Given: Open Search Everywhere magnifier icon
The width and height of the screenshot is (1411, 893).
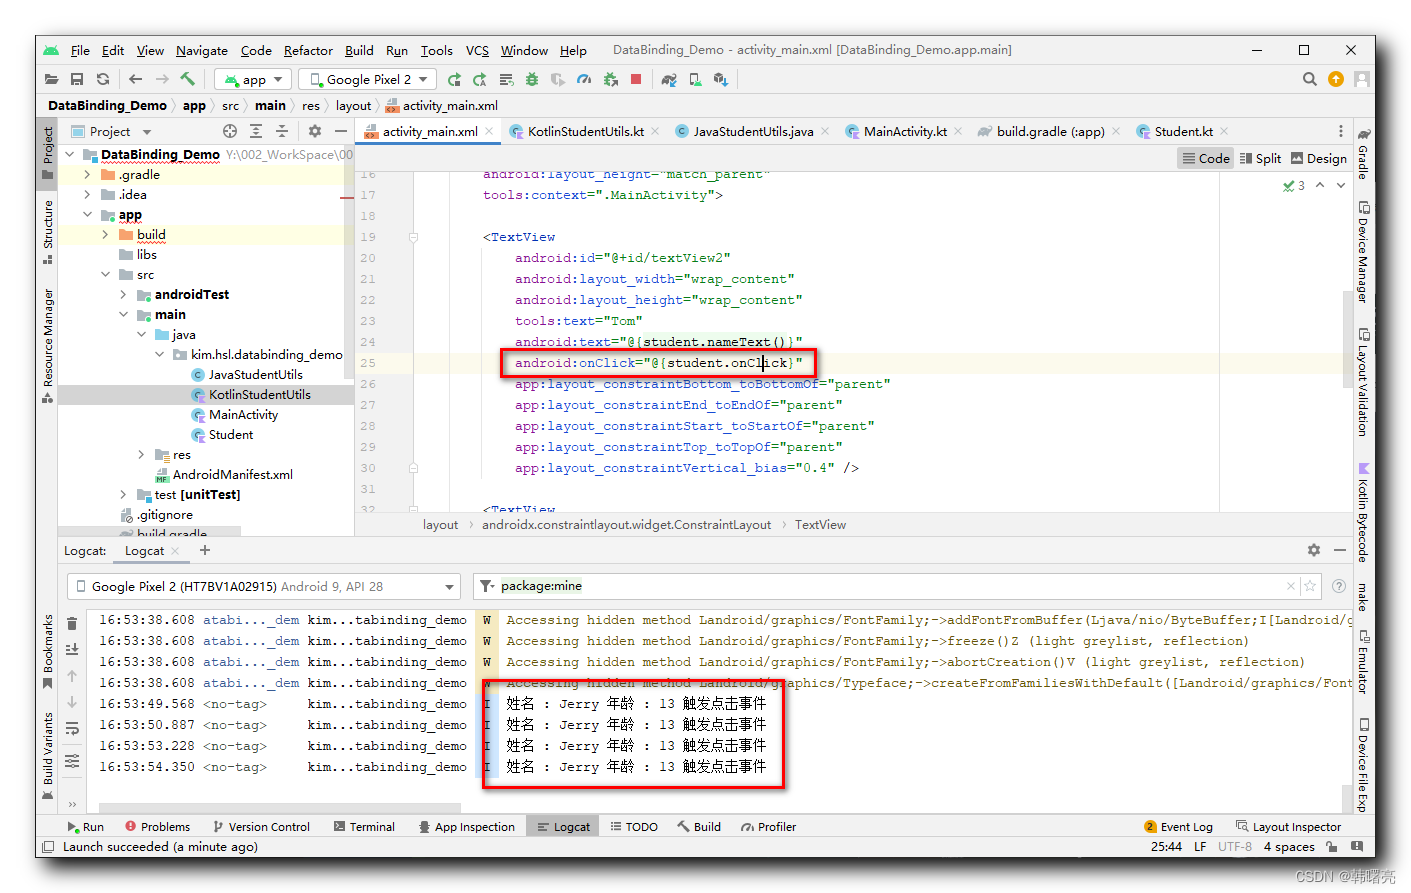Looking at the screenshot, I should 1309,79.
